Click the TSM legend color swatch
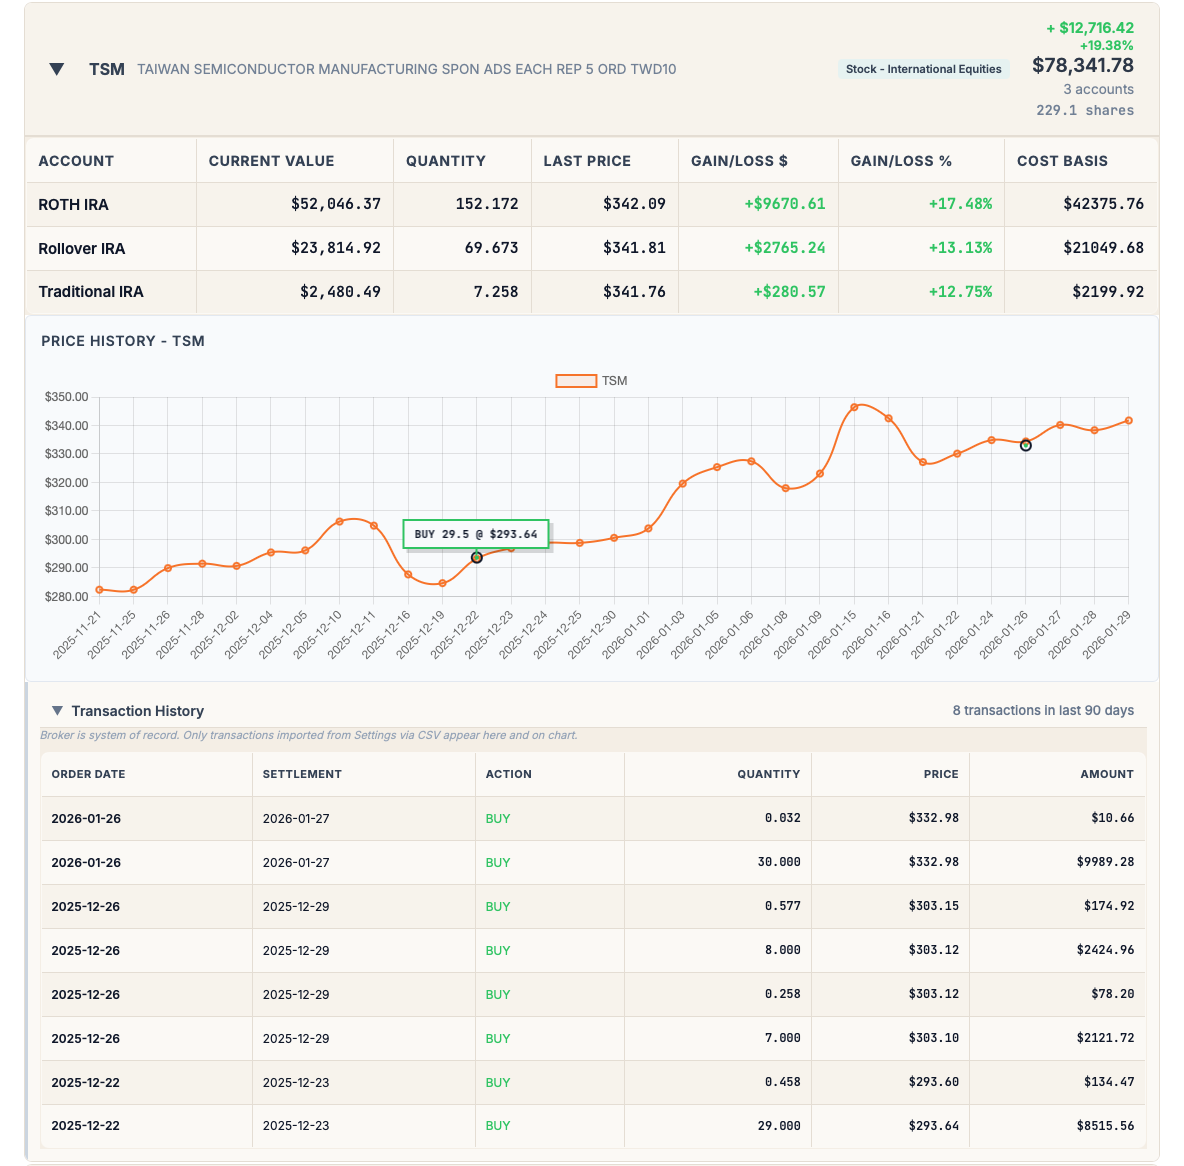 577,380
